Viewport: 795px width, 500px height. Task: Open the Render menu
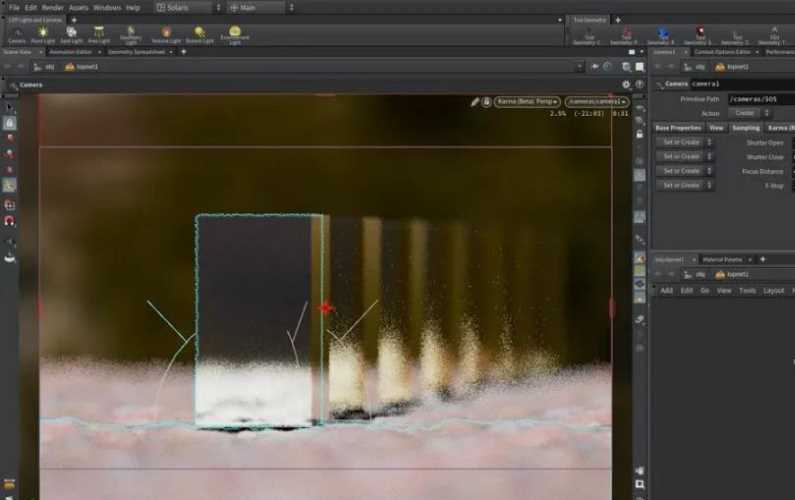coord(53,8)
